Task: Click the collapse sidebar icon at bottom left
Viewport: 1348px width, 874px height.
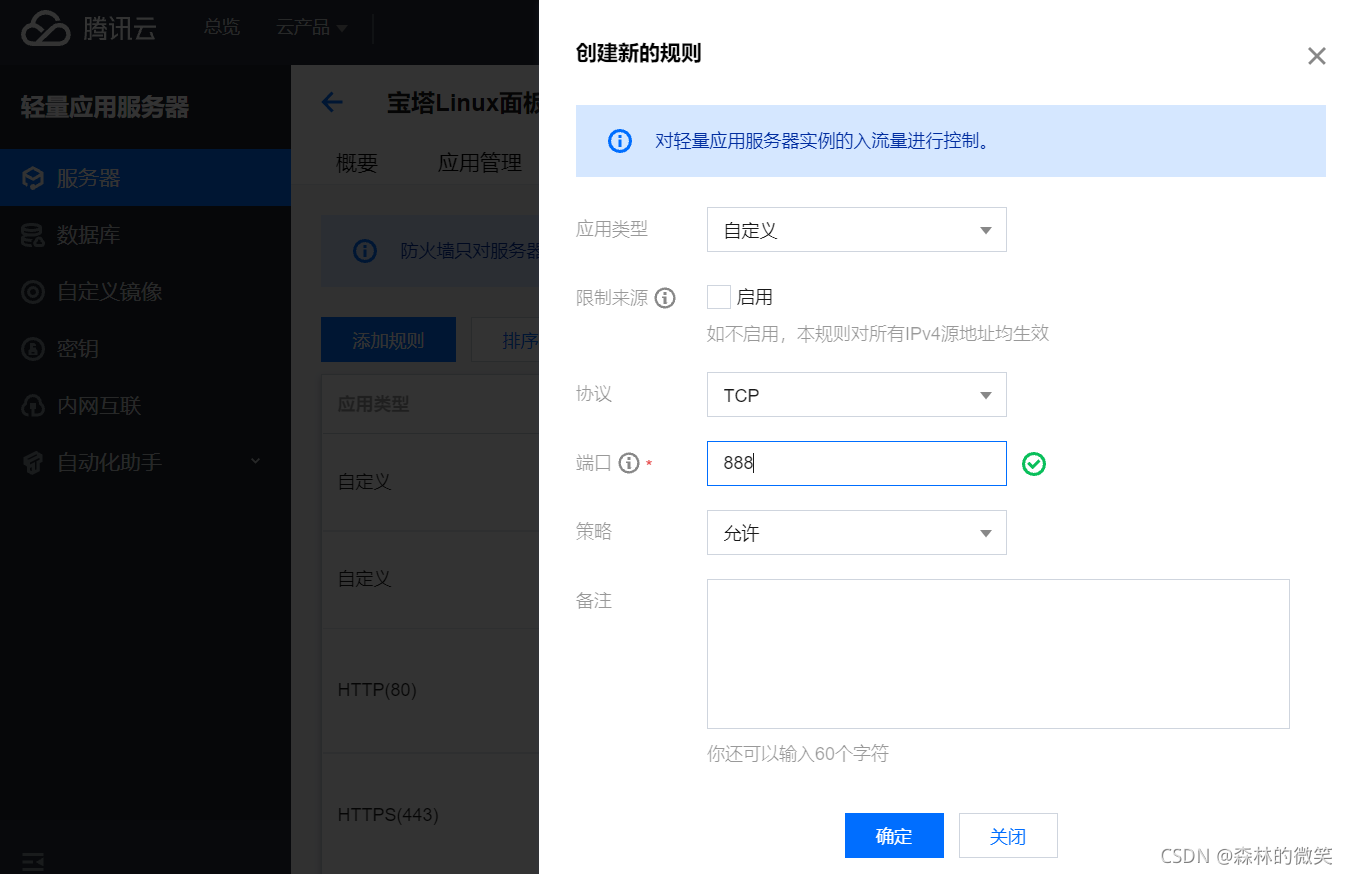Action: coord(33,860)
